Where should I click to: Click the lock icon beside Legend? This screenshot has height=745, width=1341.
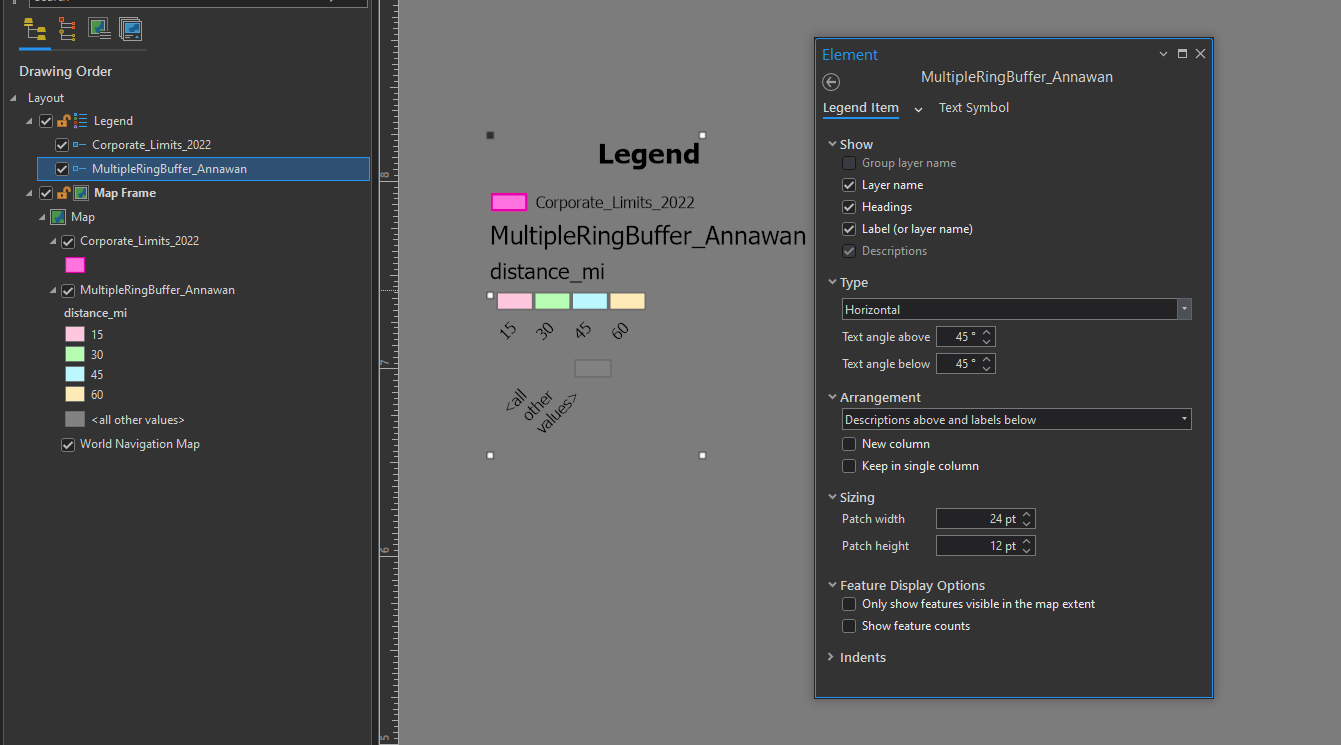[65, 121]
